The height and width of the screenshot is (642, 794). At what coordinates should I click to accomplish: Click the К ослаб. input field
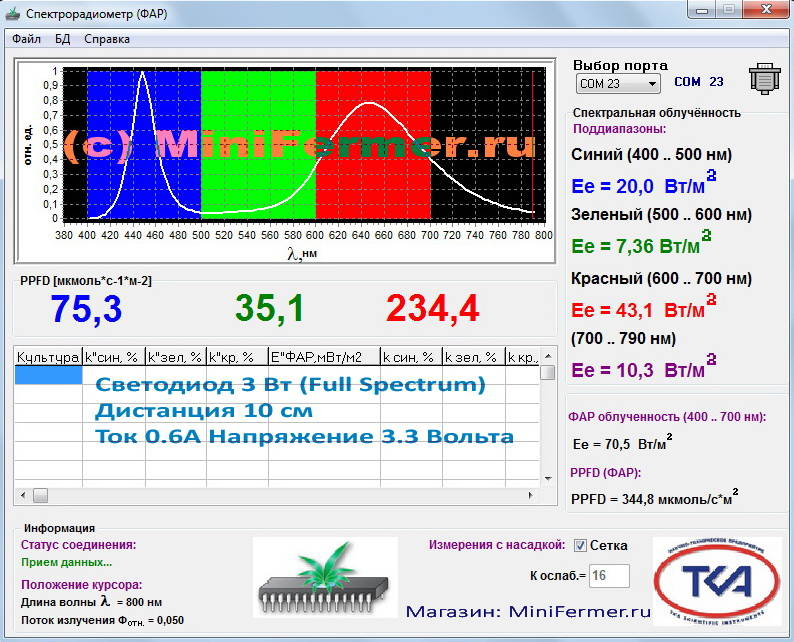(609, 575)
